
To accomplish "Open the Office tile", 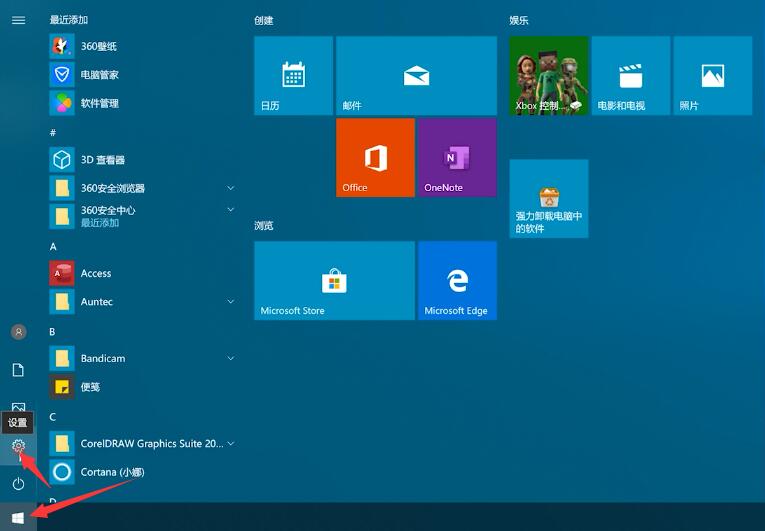I will point(376,158).
